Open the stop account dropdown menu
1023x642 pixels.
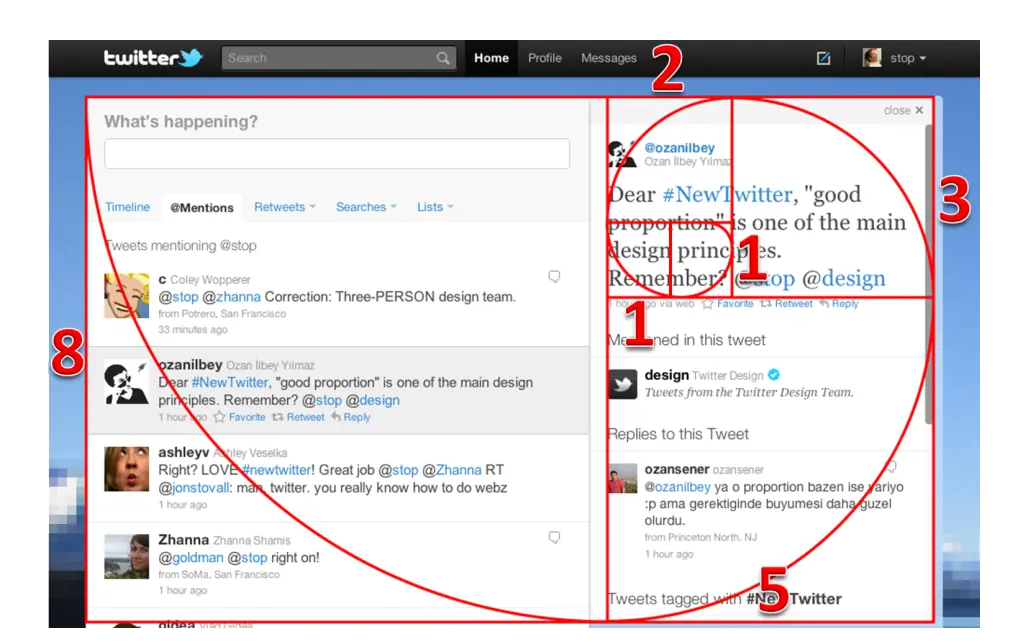[908, 58]
